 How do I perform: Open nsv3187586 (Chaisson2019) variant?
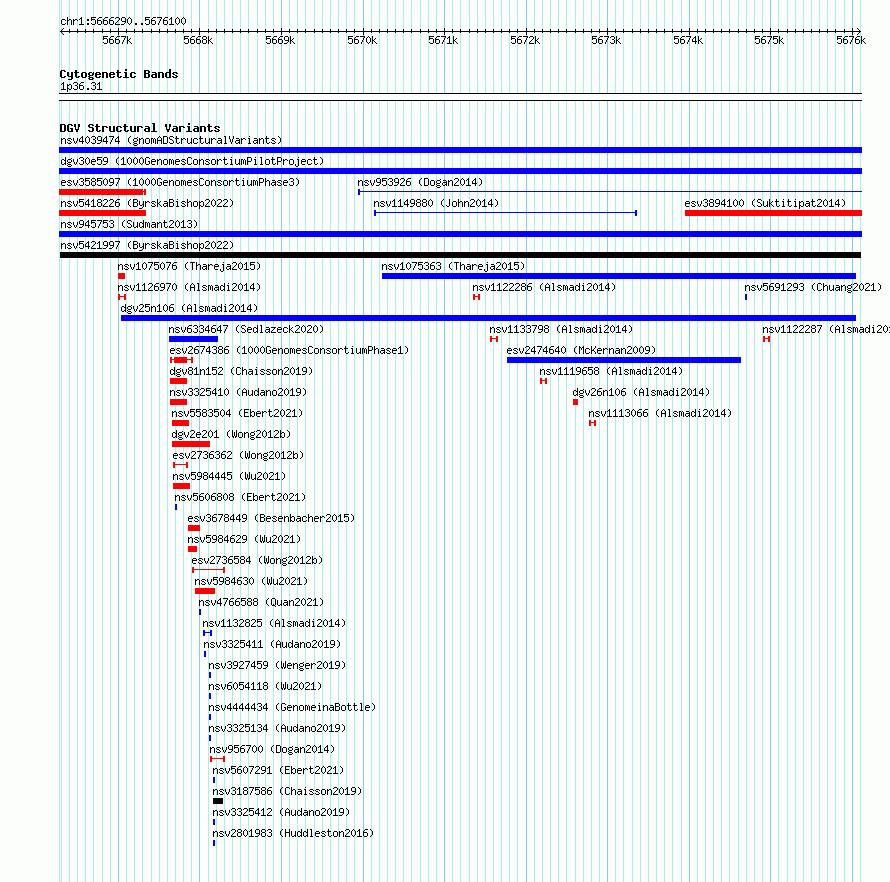point(287,791)
